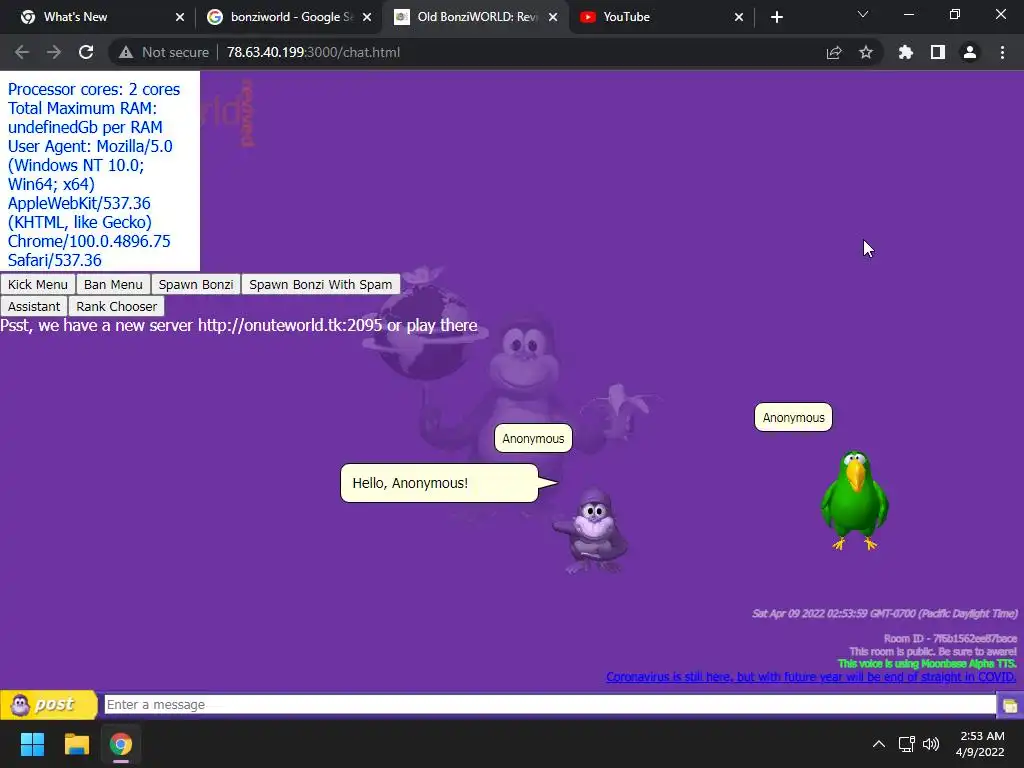
Task: Open the Rank Chooser
Action: (116, 306)
